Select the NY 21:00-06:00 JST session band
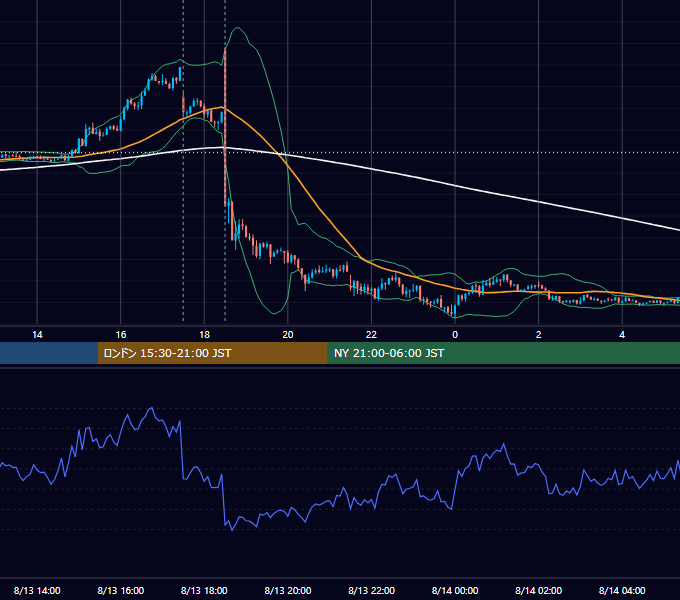680x600 pixels. point(503,353)
